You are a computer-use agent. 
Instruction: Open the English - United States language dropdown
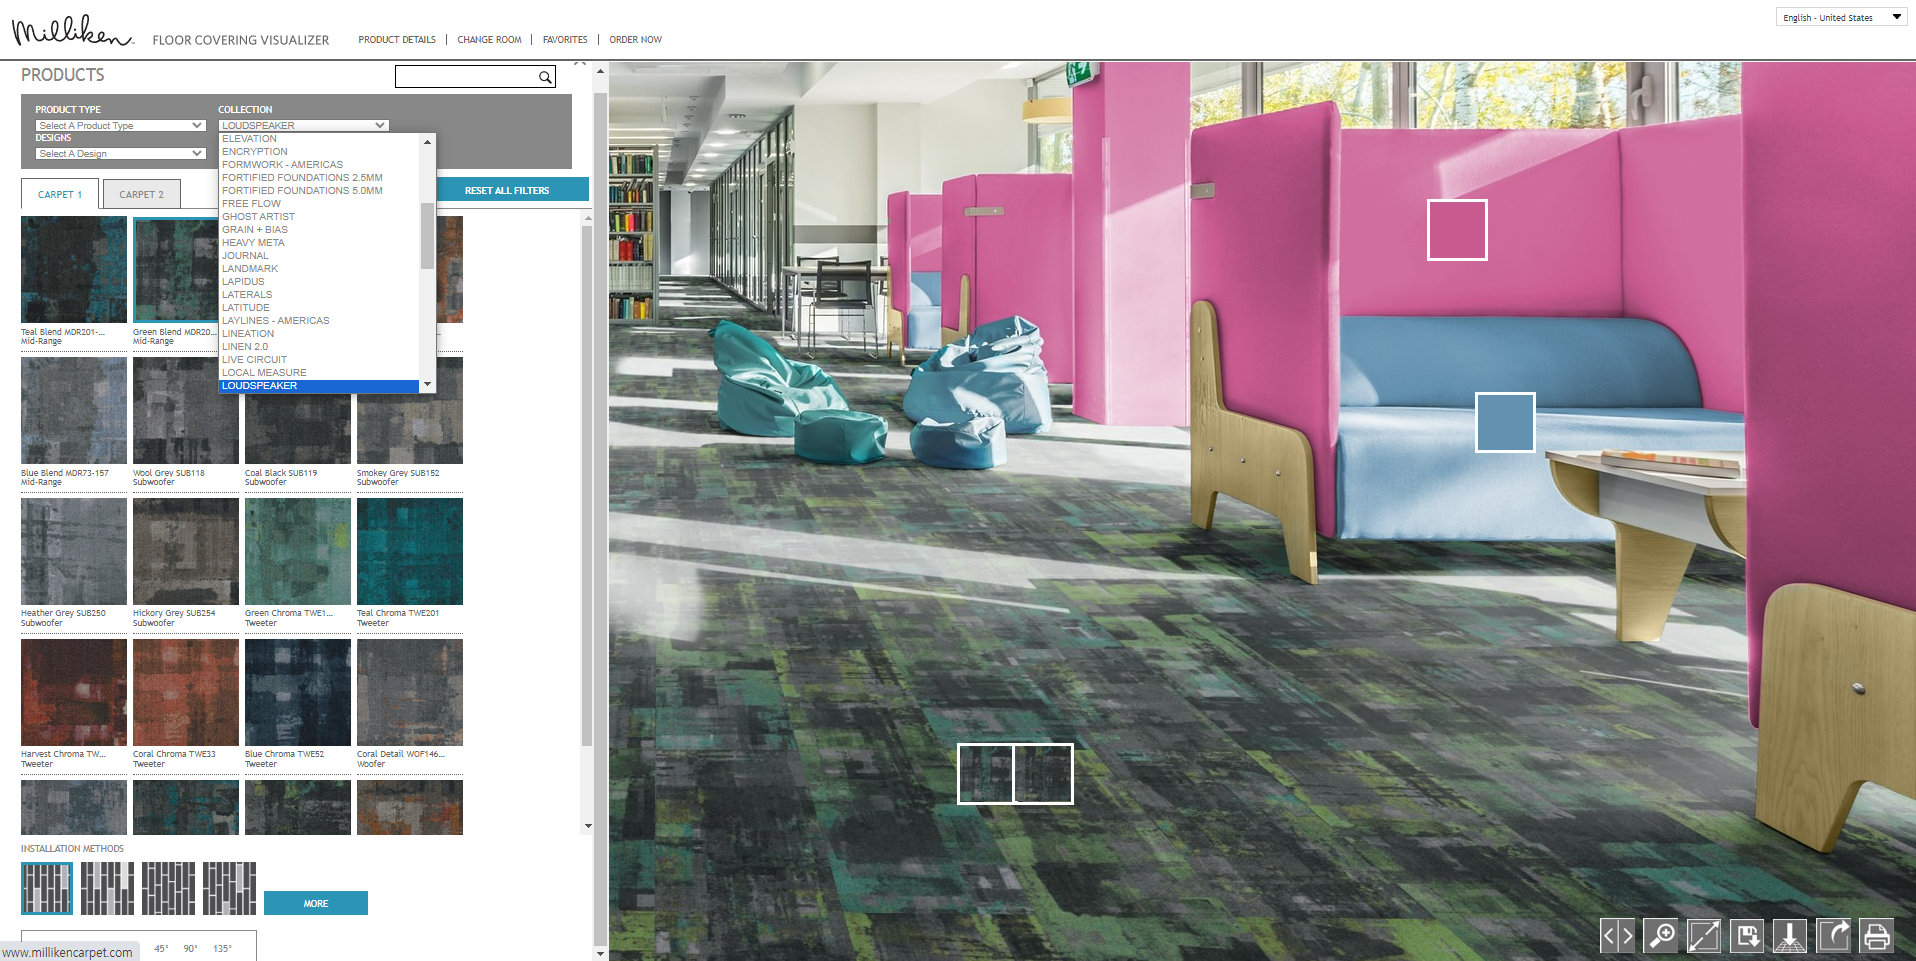(x=1841, y=17)
